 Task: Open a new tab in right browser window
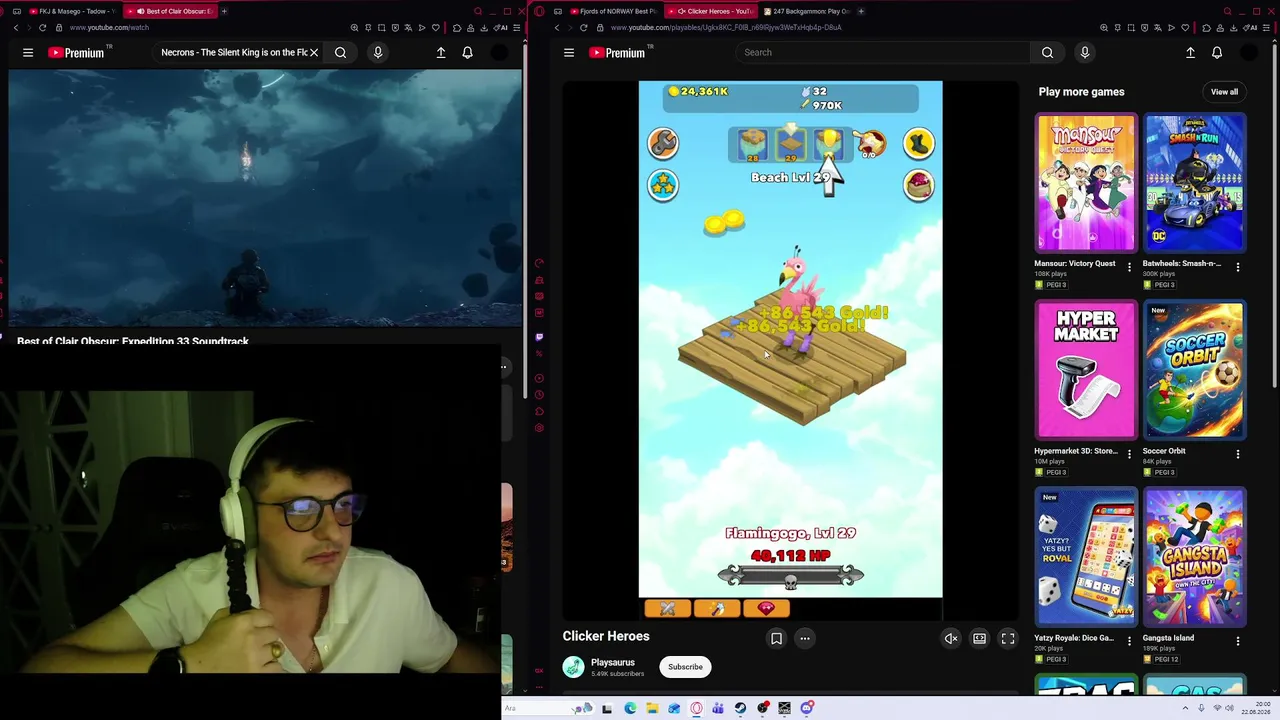[x=861, y=11]
